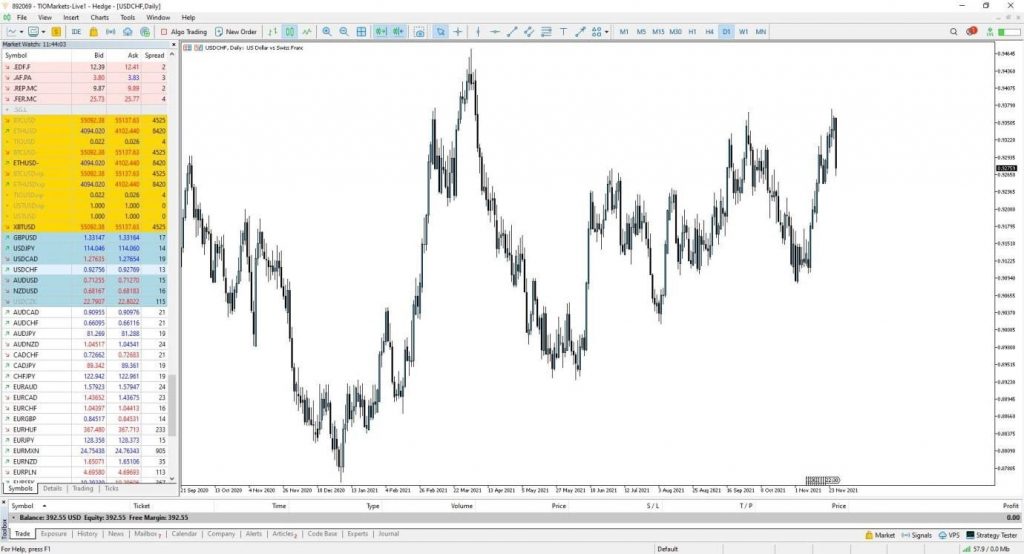The image size is (1024, 554).
Task: Collapse the Balance summary row arrow
Action: [13, 517]
